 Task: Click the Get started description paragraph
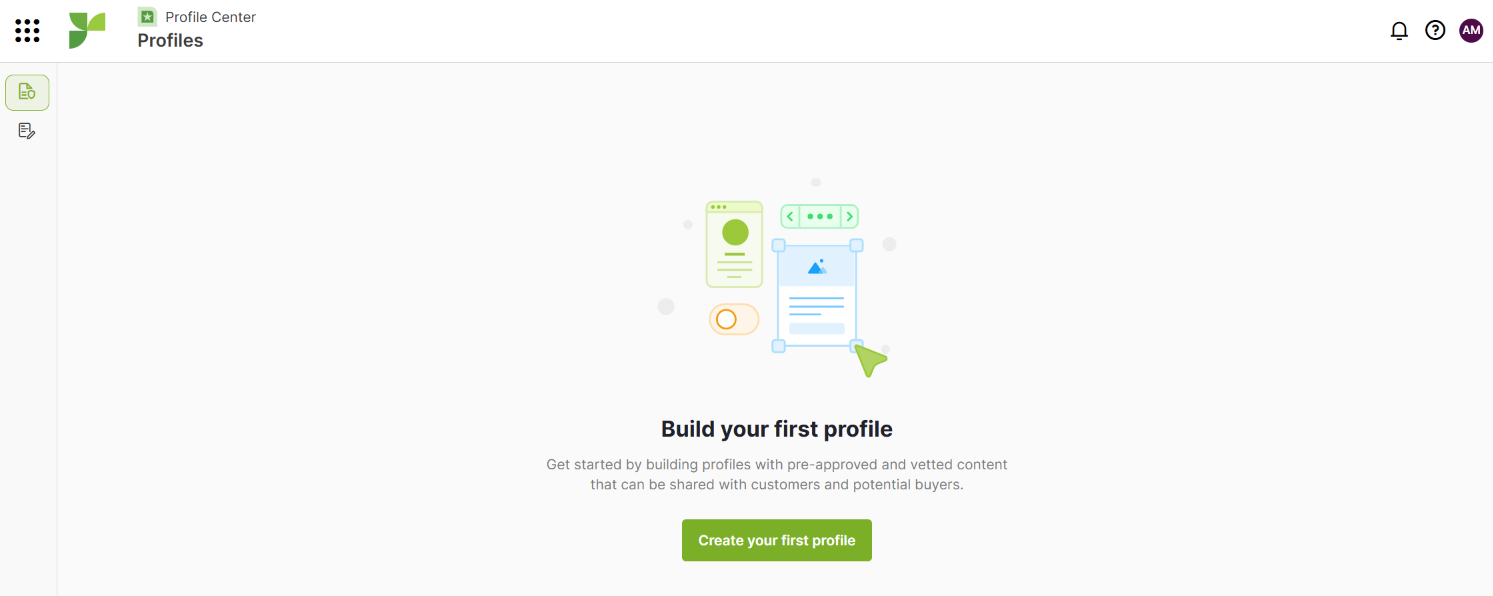pos(777,475)
